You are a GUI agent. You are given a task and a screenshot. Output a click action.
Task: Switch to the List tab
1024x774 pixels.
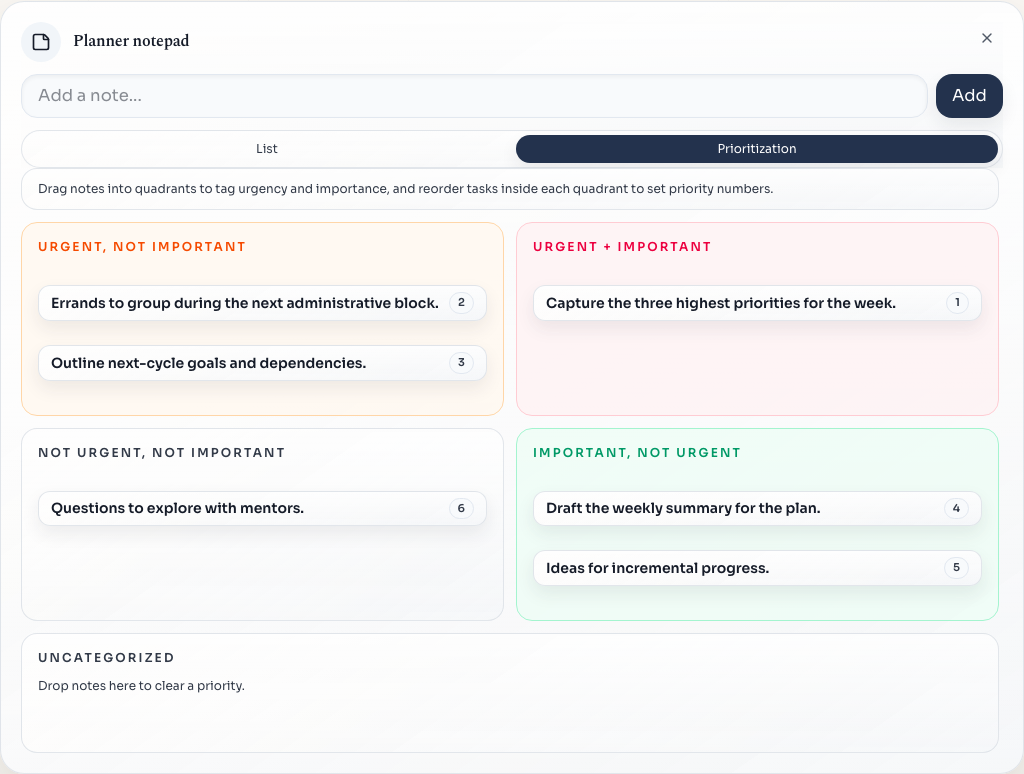tap(267, 149)
